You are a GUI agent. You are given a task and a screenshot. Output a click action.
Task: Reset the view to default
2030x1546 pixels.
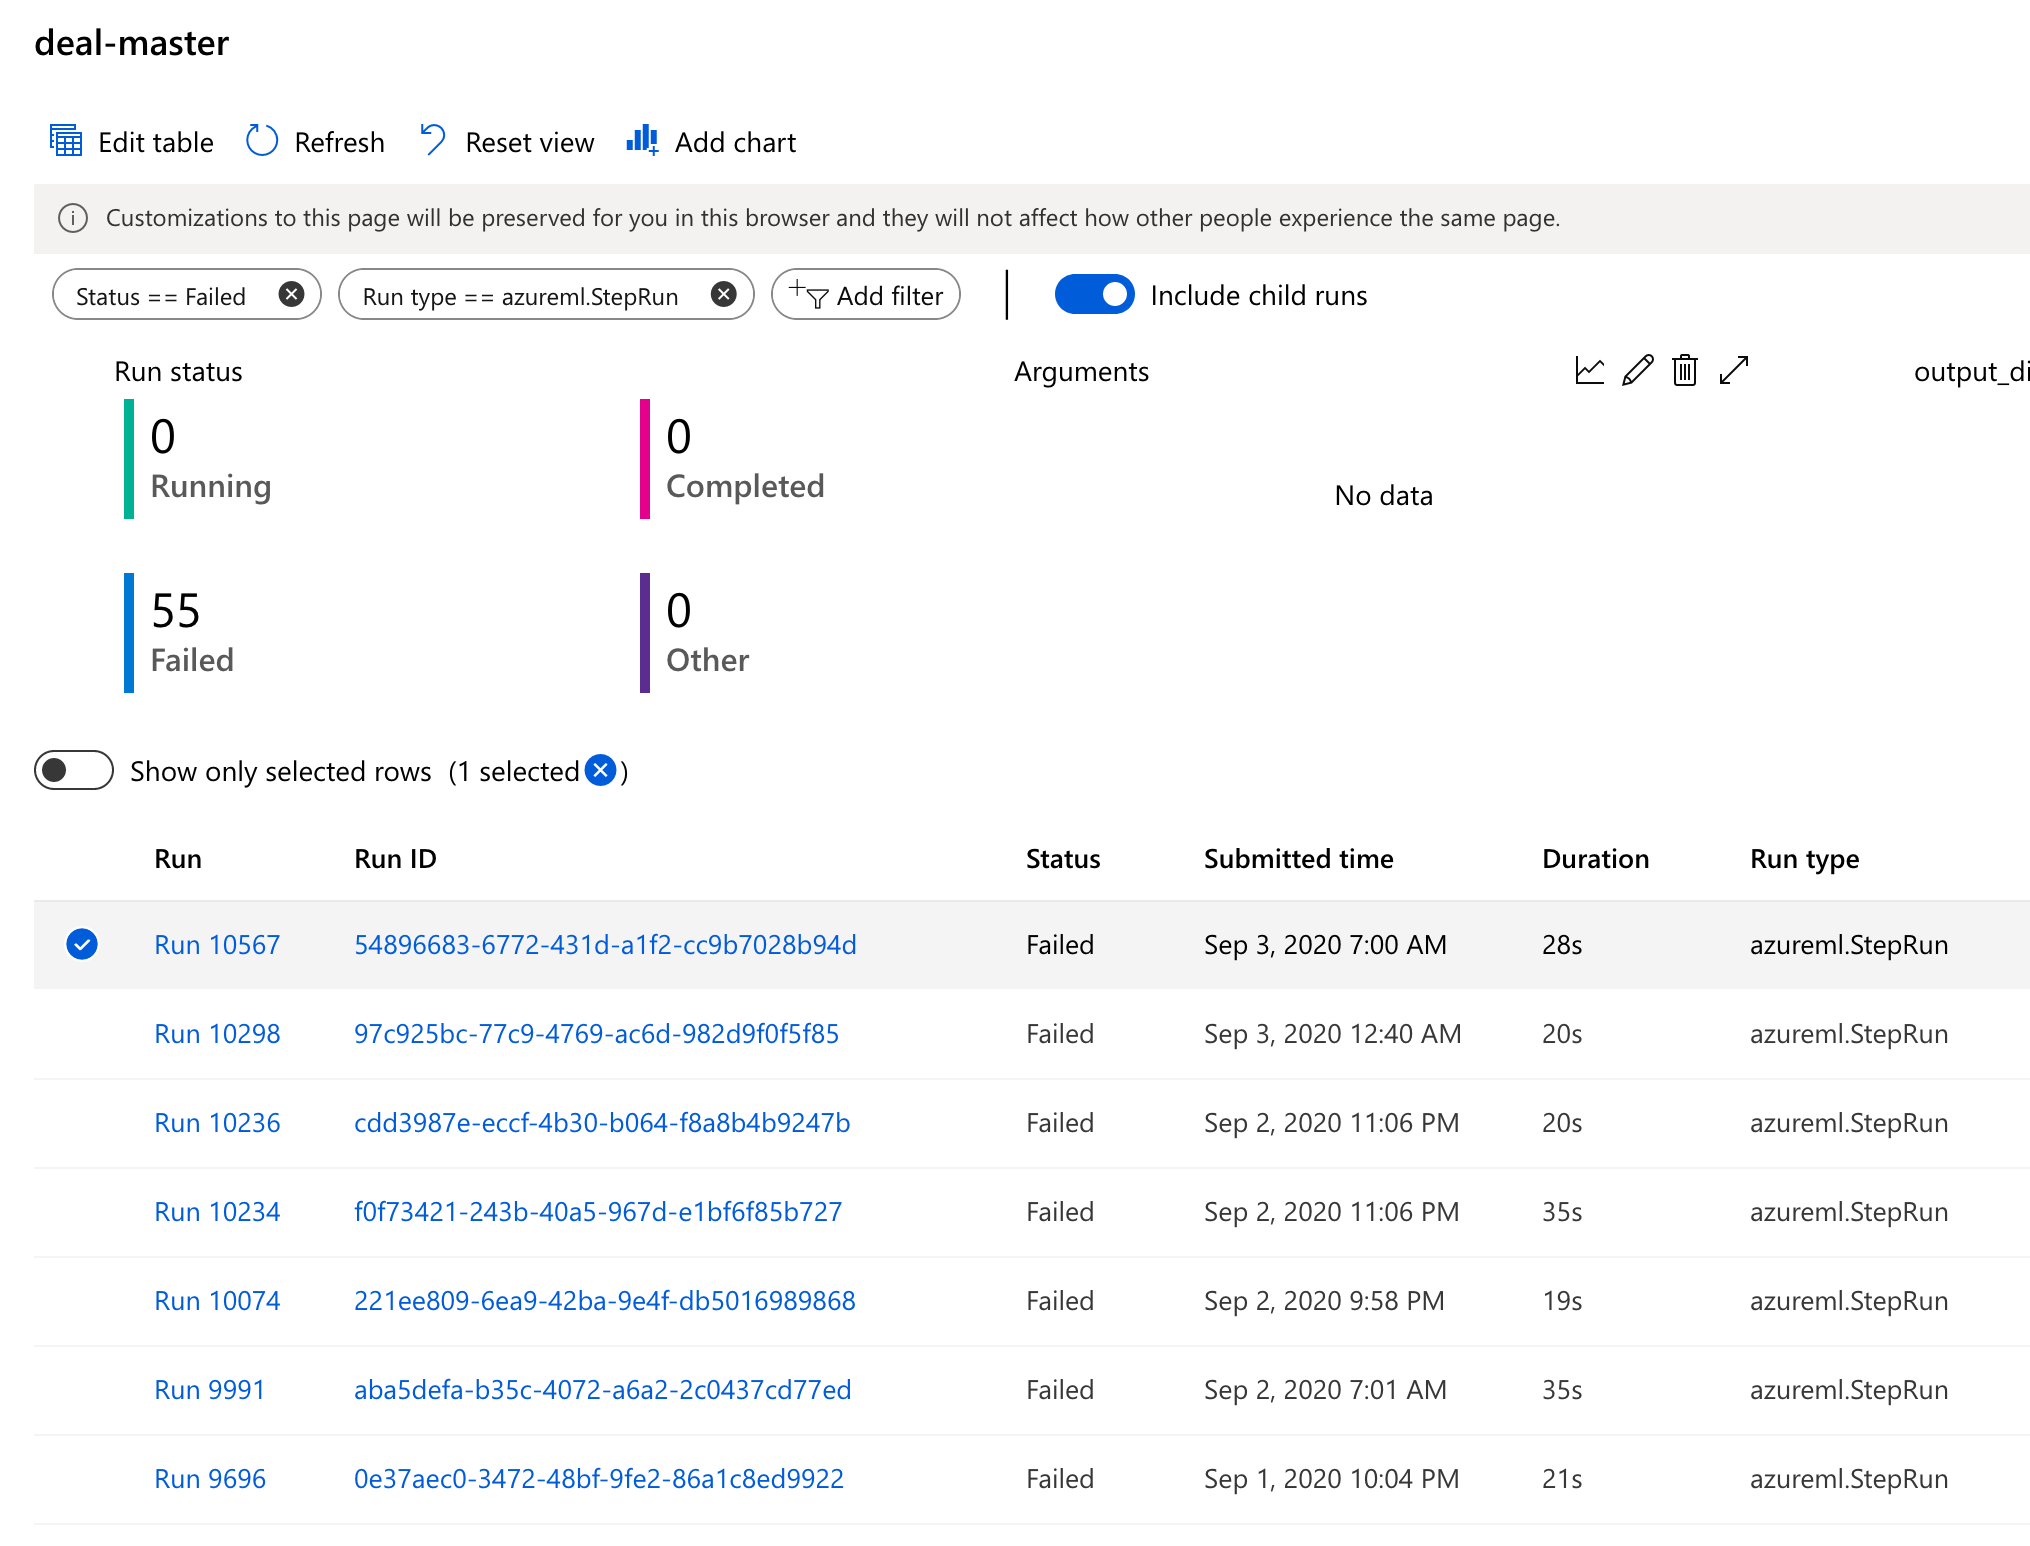point(505,141)
